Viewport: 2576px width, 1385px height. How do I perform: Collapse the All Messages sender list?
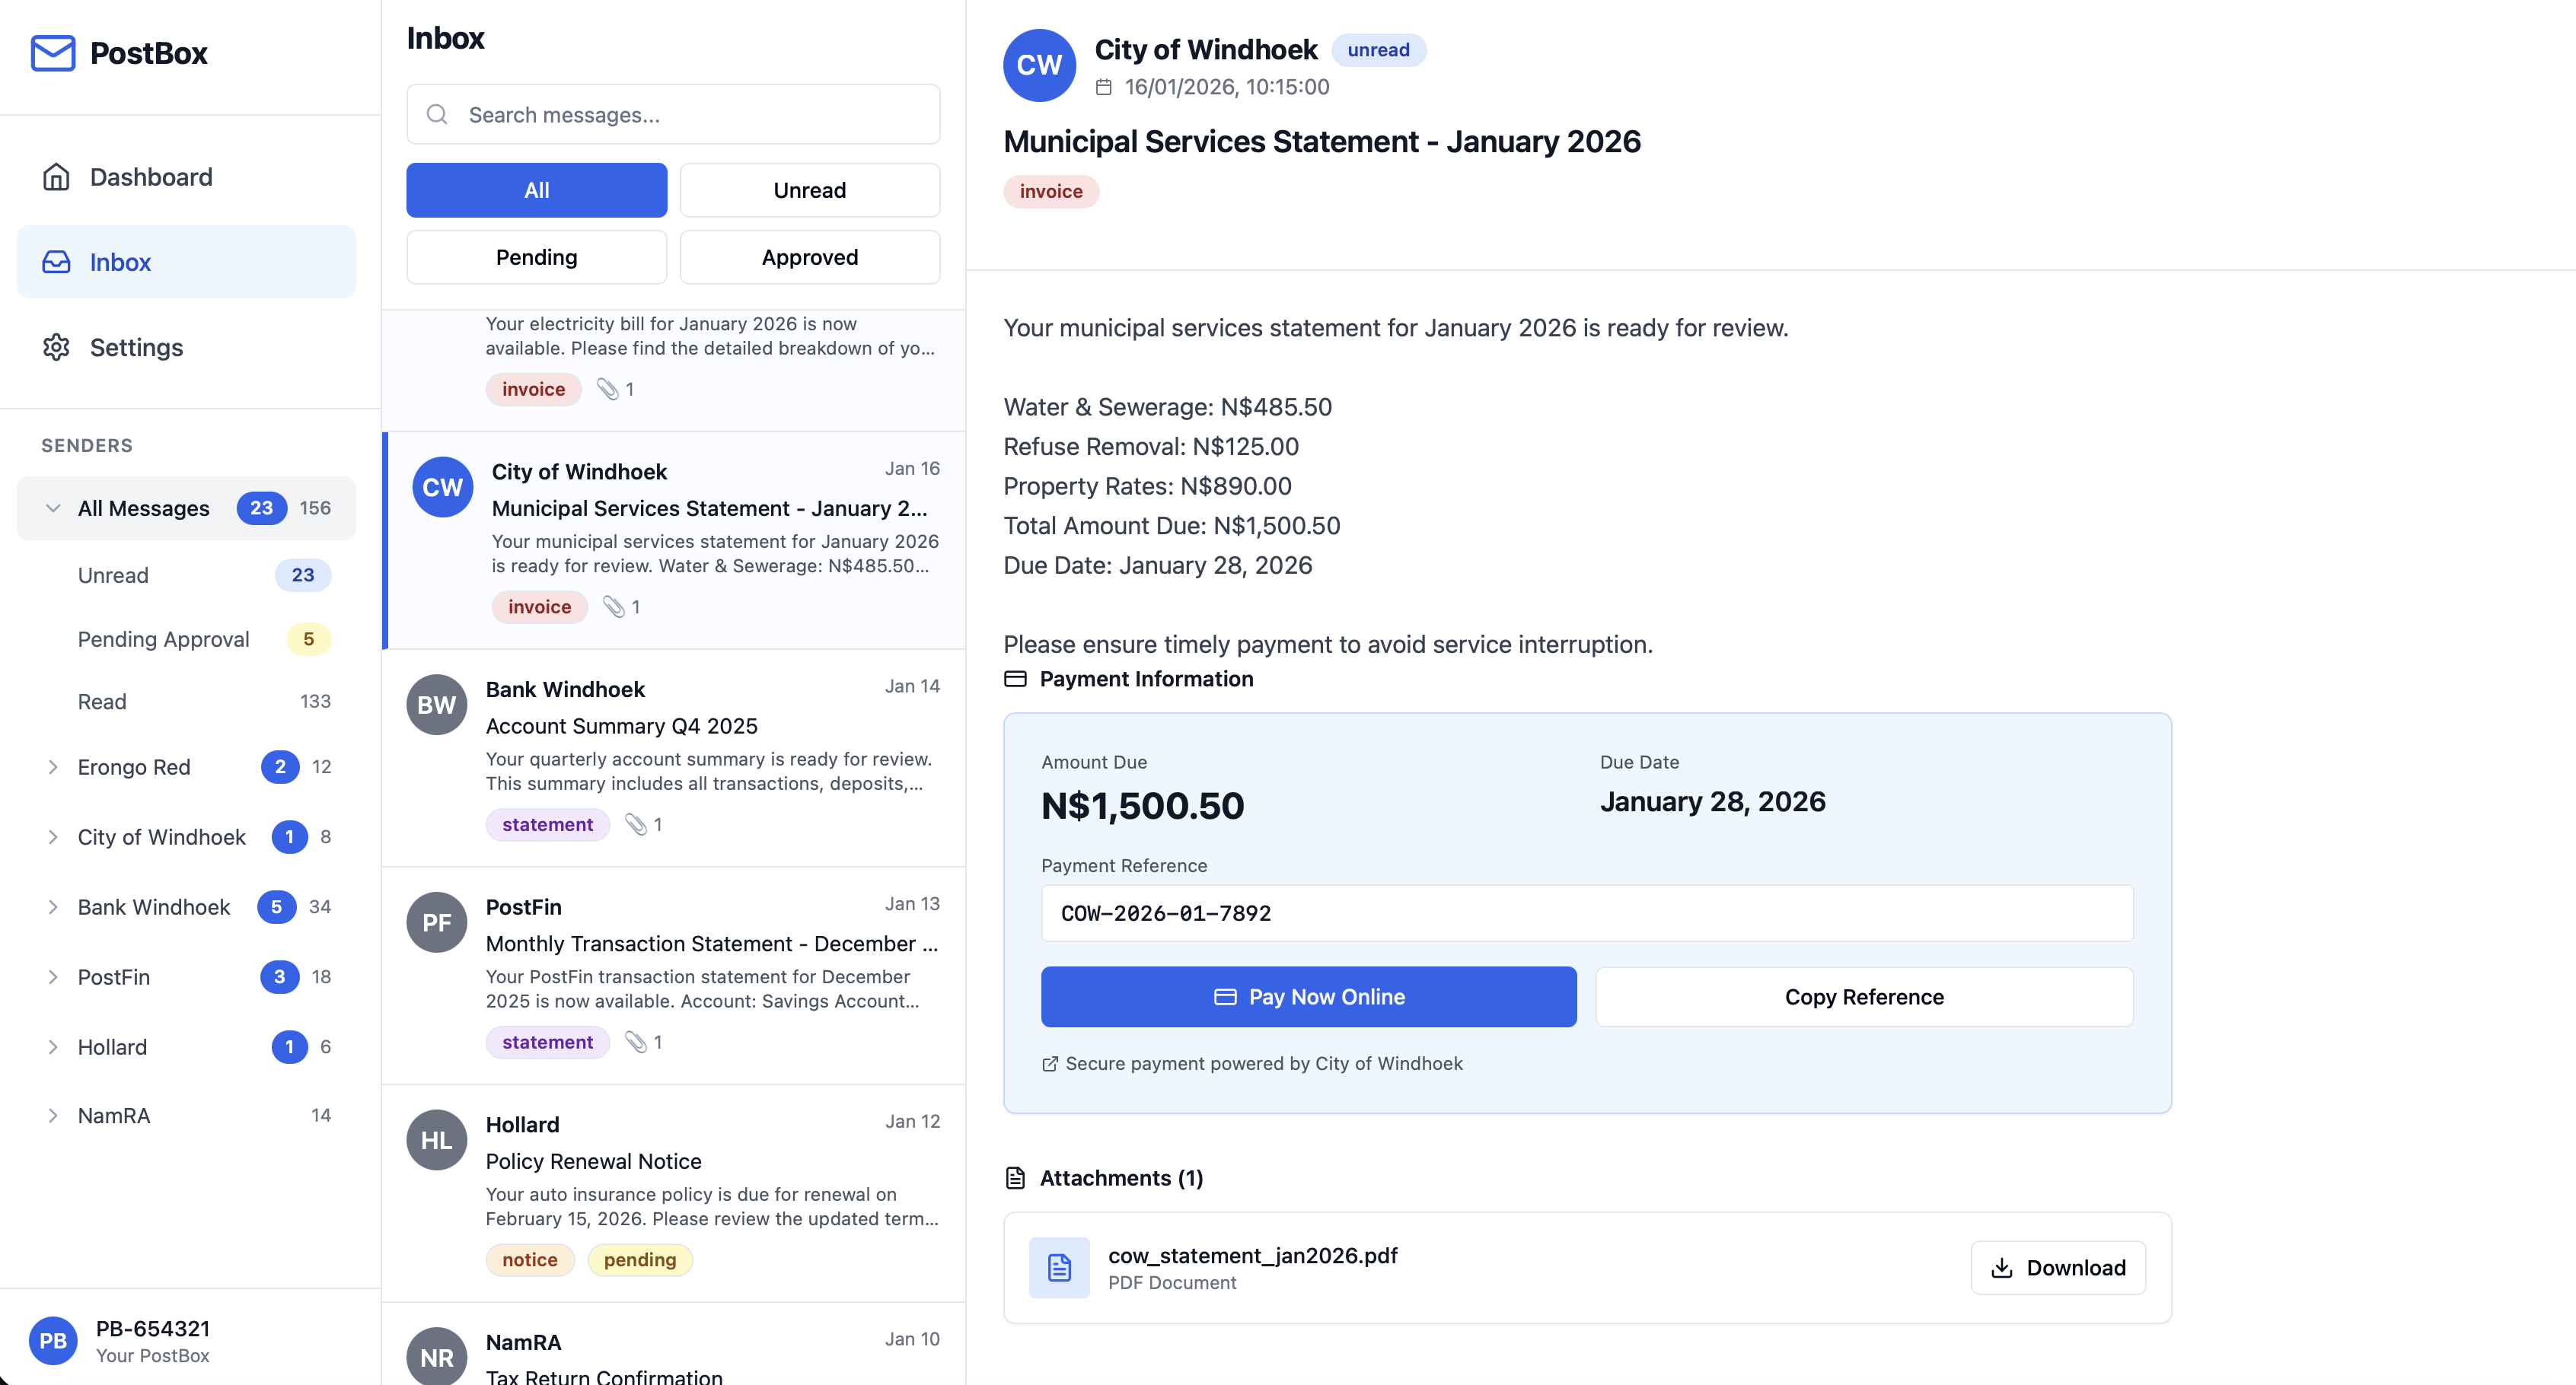pos(53,508)
